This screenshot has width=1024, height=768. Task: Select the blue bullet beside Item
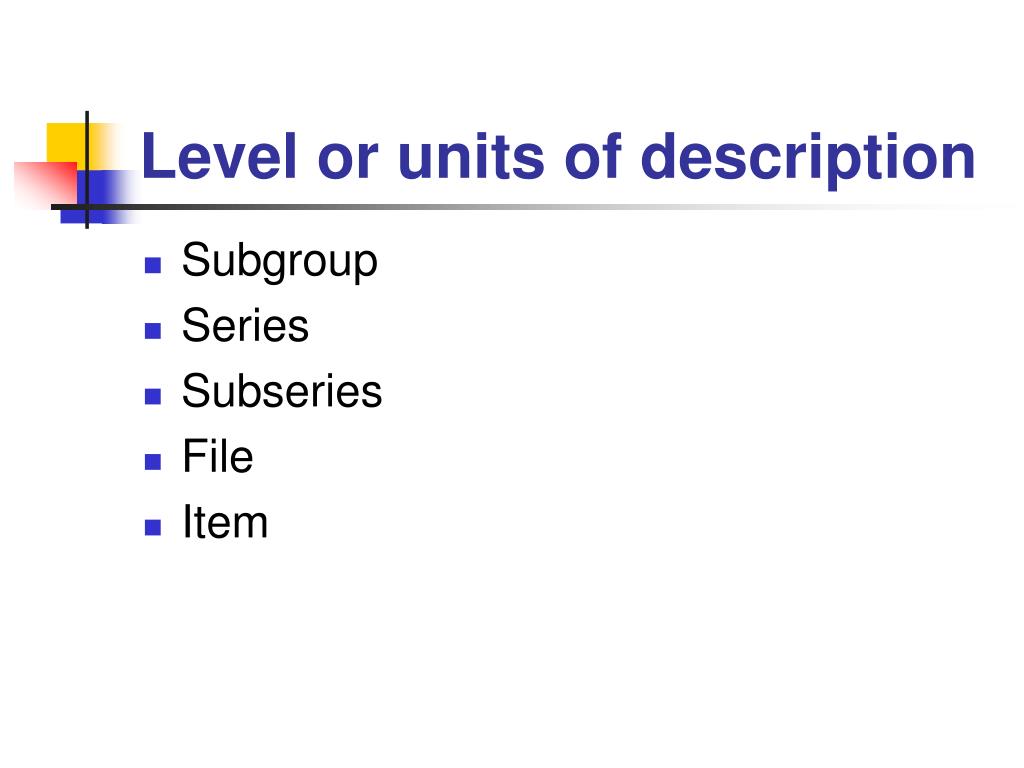pyautogui.click(x=153, y=527)
